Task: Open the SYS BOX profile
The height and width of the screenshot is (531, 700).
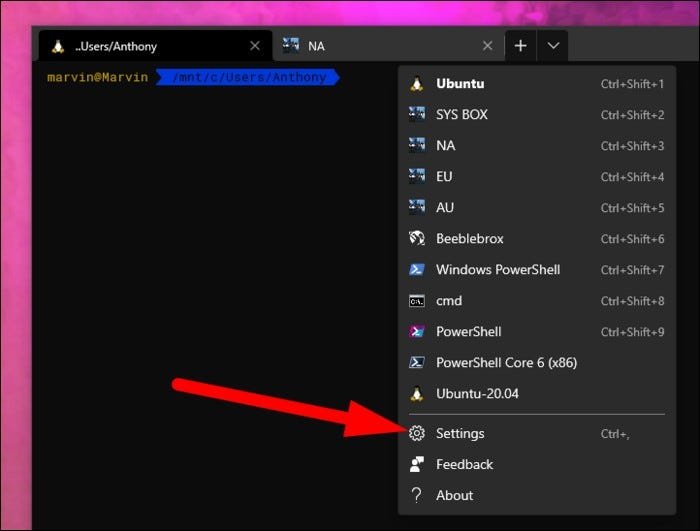Action: (x=537, y=114)
